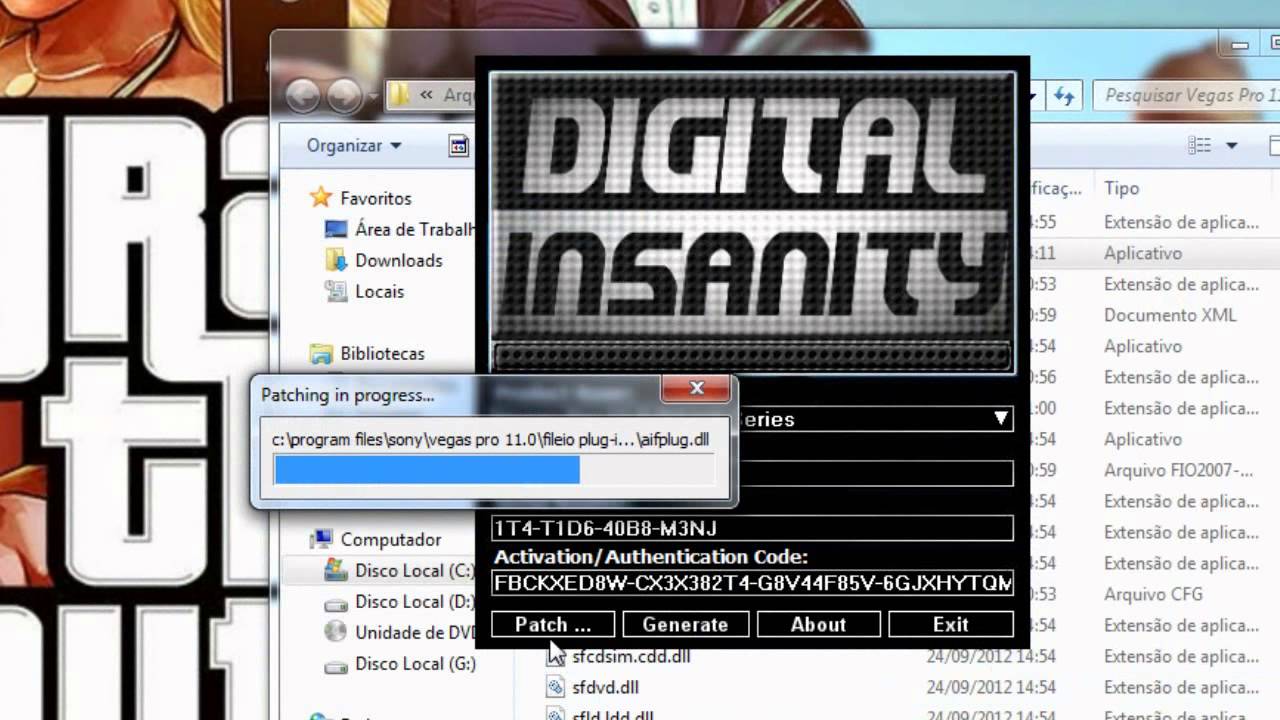Close the Patching in progress dialog
This screenshot has width=1280, height=720.
pyautogui.click(x=697, y=388)
